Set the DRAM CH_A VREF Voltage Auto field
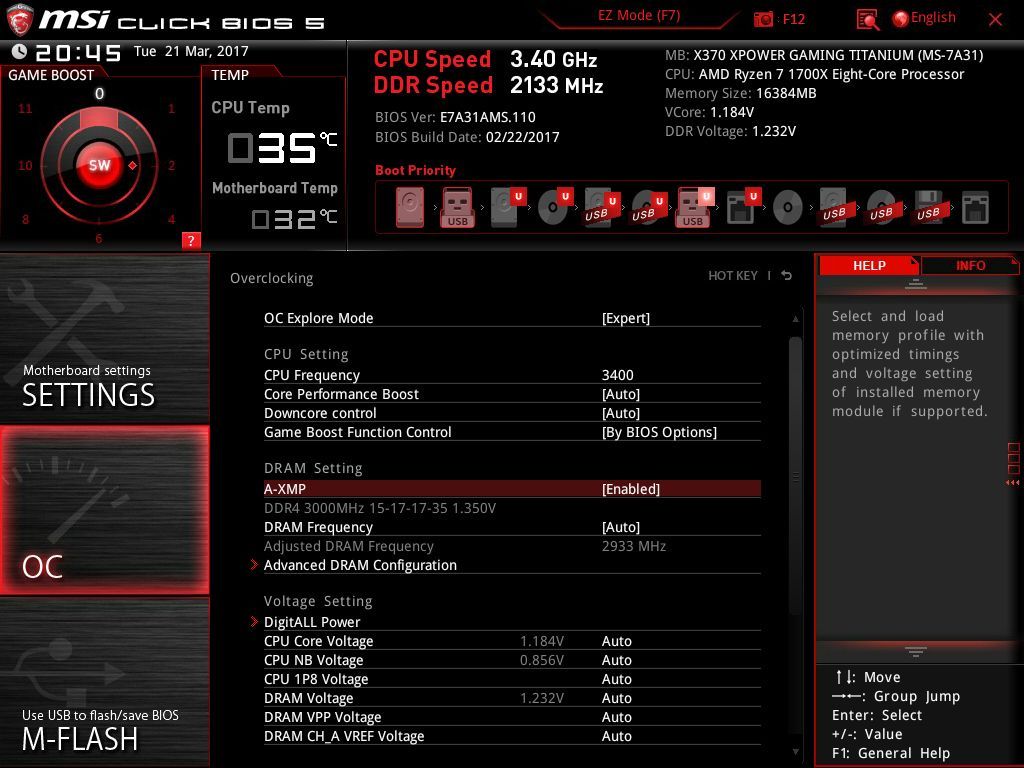Screen dimensions: 1024x768 coord(616,735)
